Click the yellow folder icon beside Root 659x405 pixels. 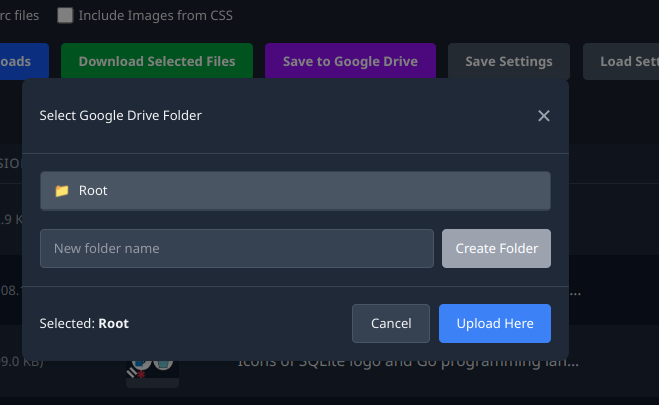coord(62,191)
